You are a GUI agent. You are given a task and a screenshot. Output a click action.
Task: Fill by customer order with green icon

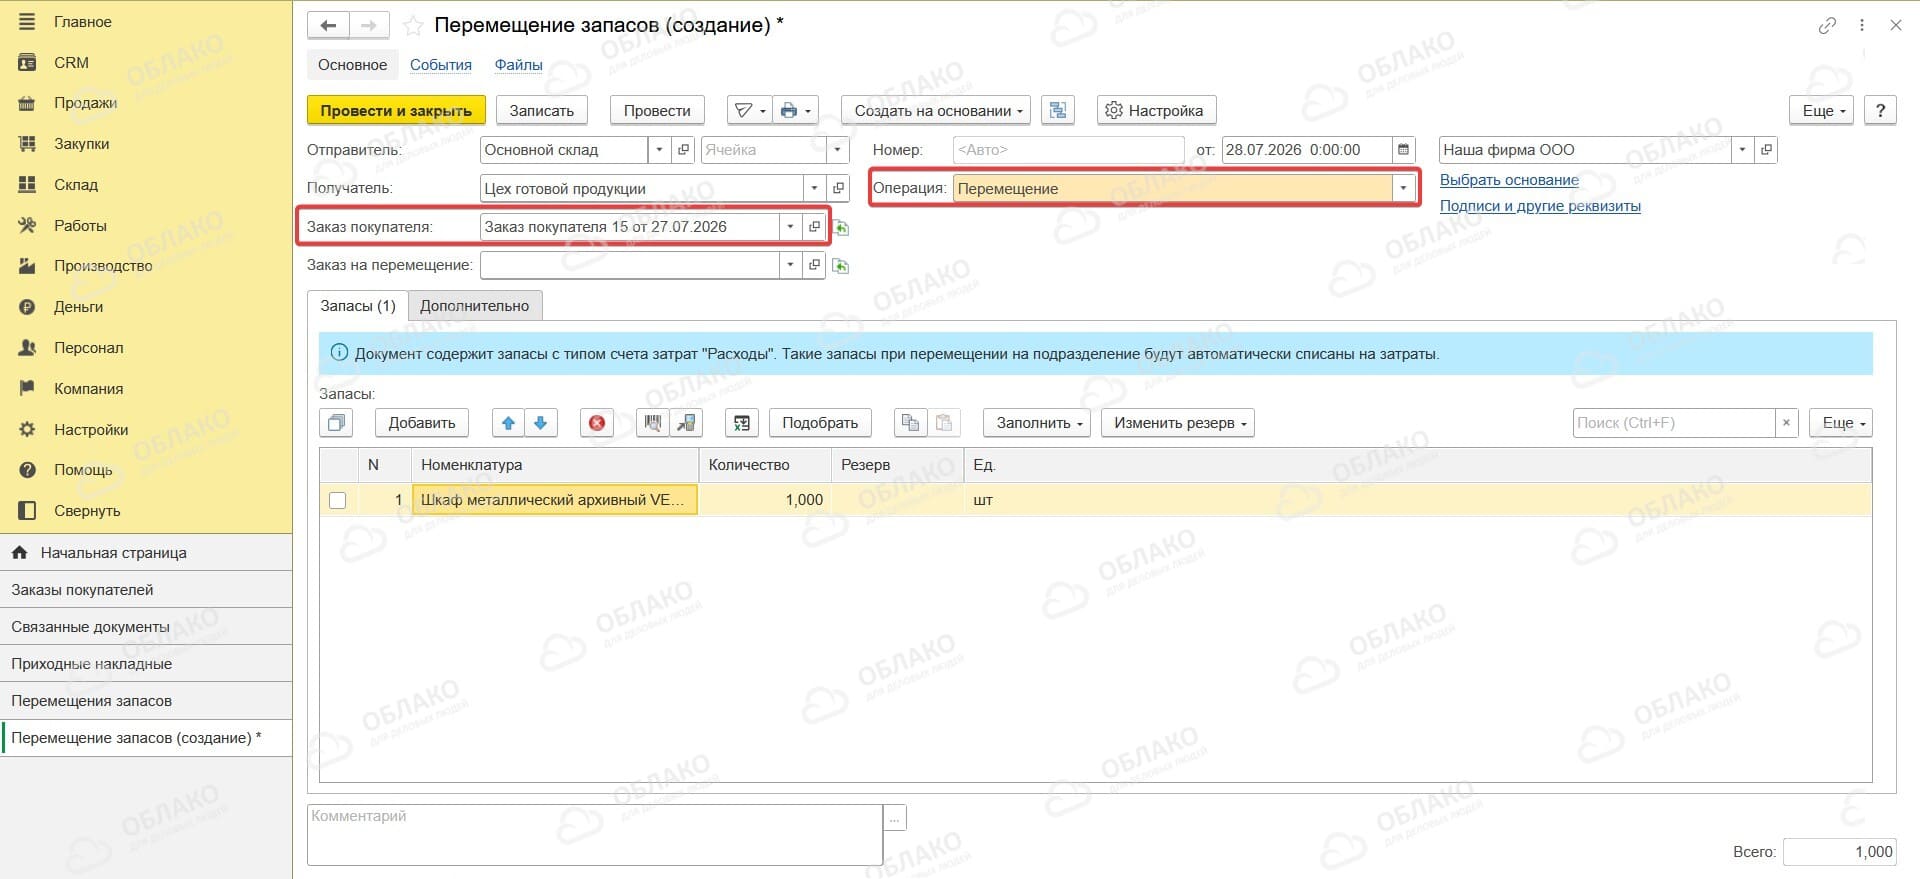(x=841, y=229)
